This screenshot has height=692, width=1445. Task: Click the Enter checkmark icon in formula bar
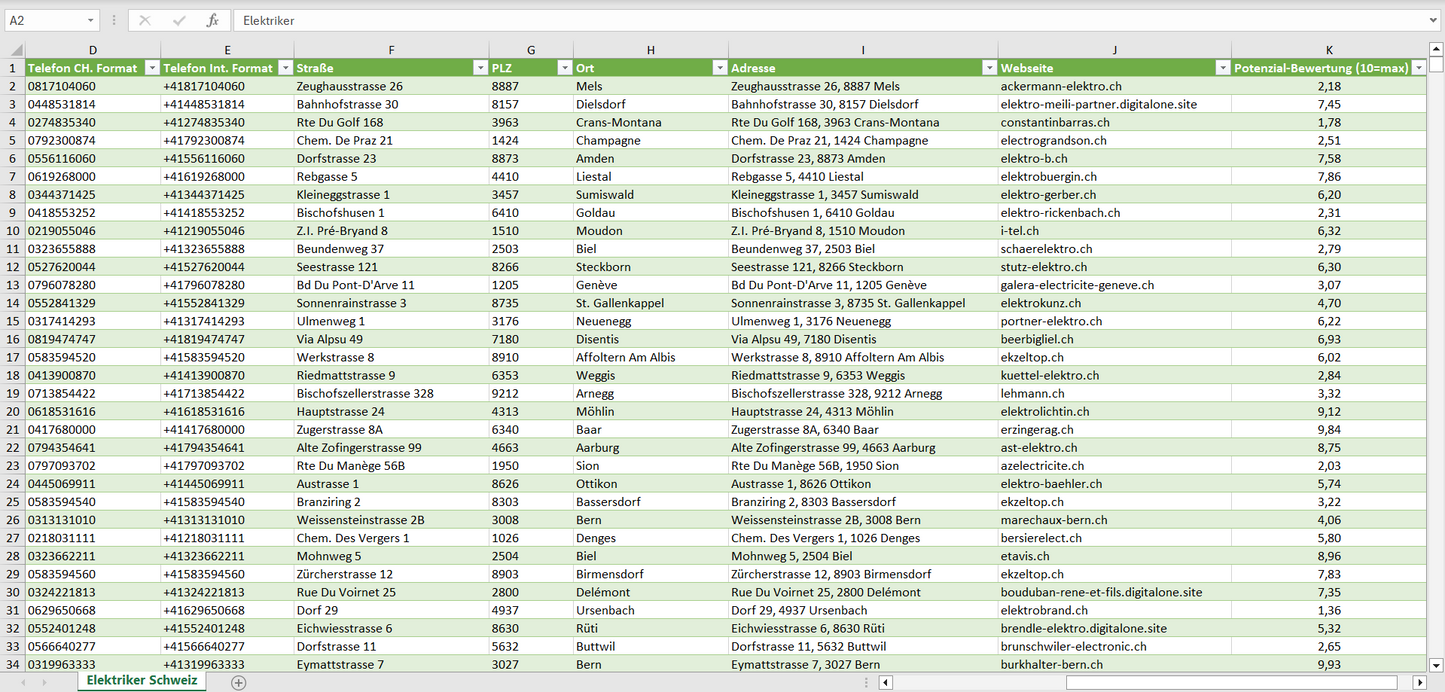tap(179, 20)
